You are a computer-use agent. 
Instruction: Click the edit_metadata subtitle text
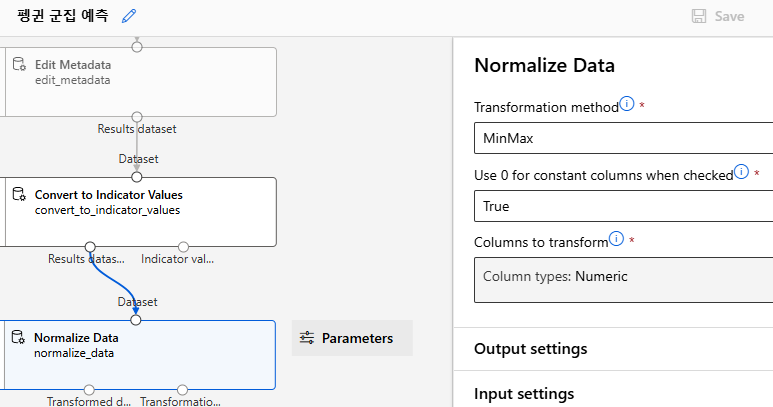pyautogui.click(x=72, y=80)
